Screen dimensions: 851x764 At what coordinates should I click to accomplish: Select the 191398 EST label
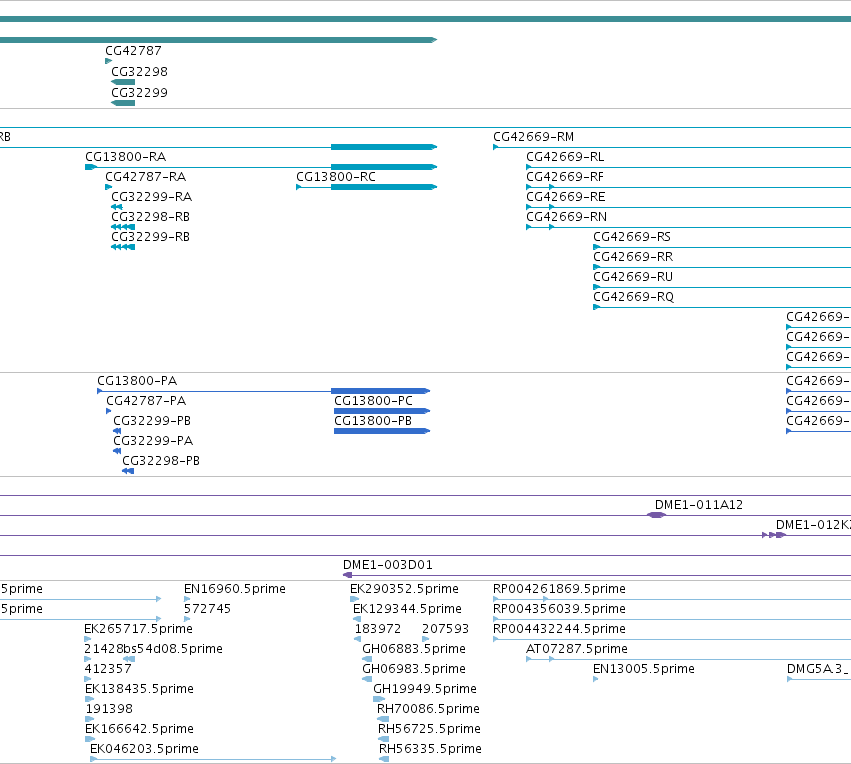click(x=109, y=710)
